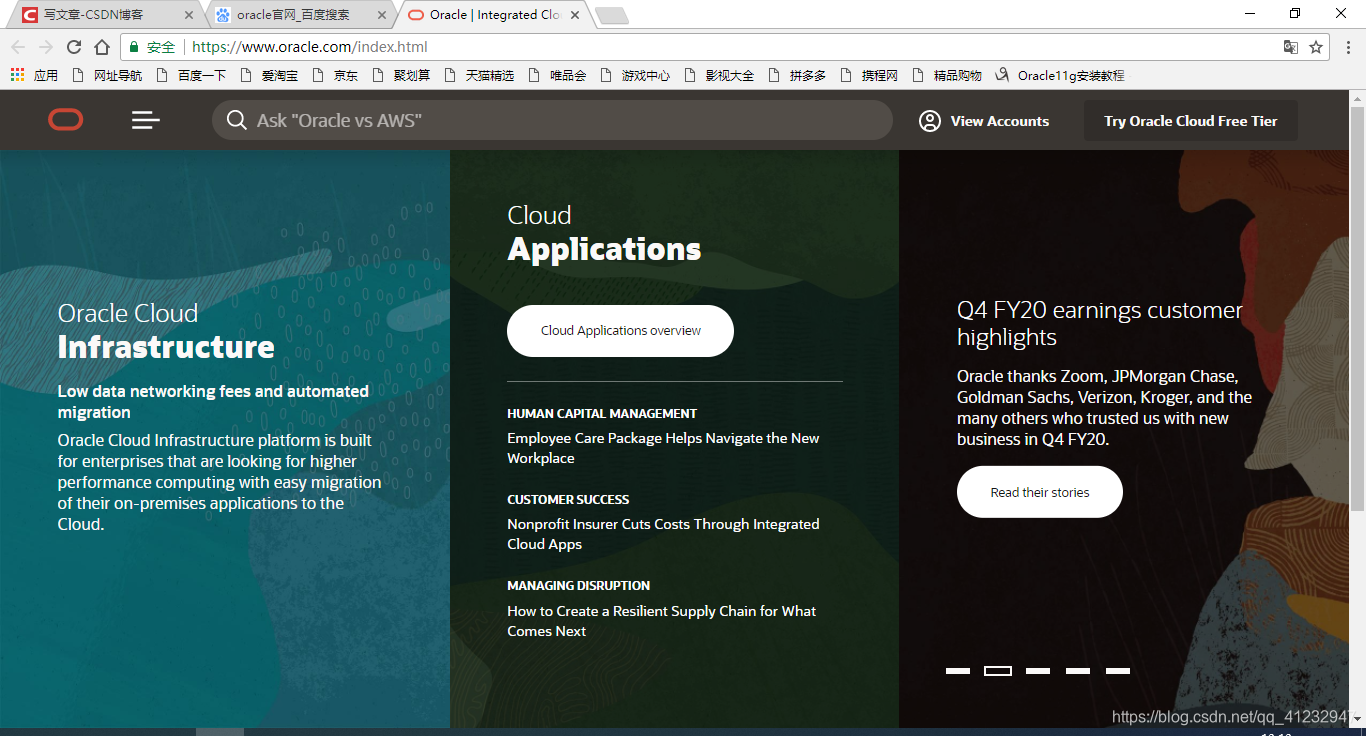Close the Oracle | Integrated Cloud tab
The height and width of the screenshot is (736, 1366).
(576, 15)
